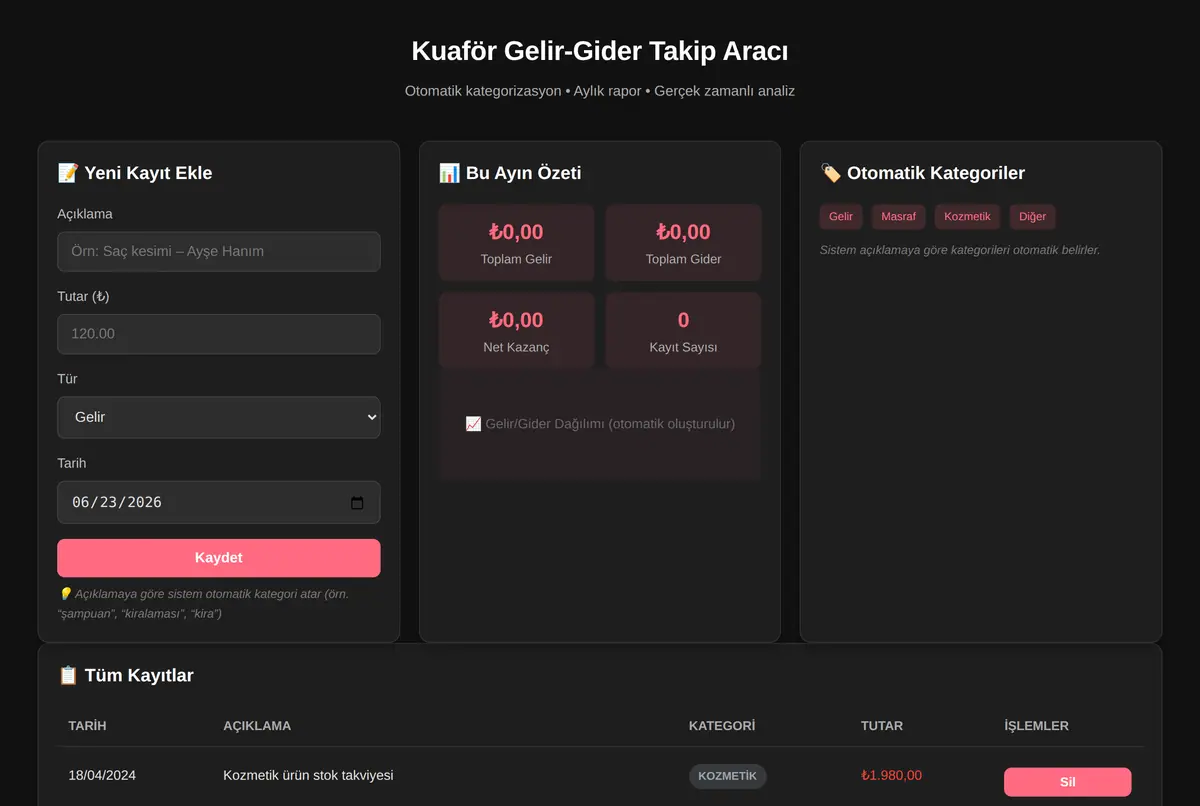Viewport: 1200px width, 806px height.
Task: Open the Tür dropdown showing Gelir
Action: click(219, 417)
